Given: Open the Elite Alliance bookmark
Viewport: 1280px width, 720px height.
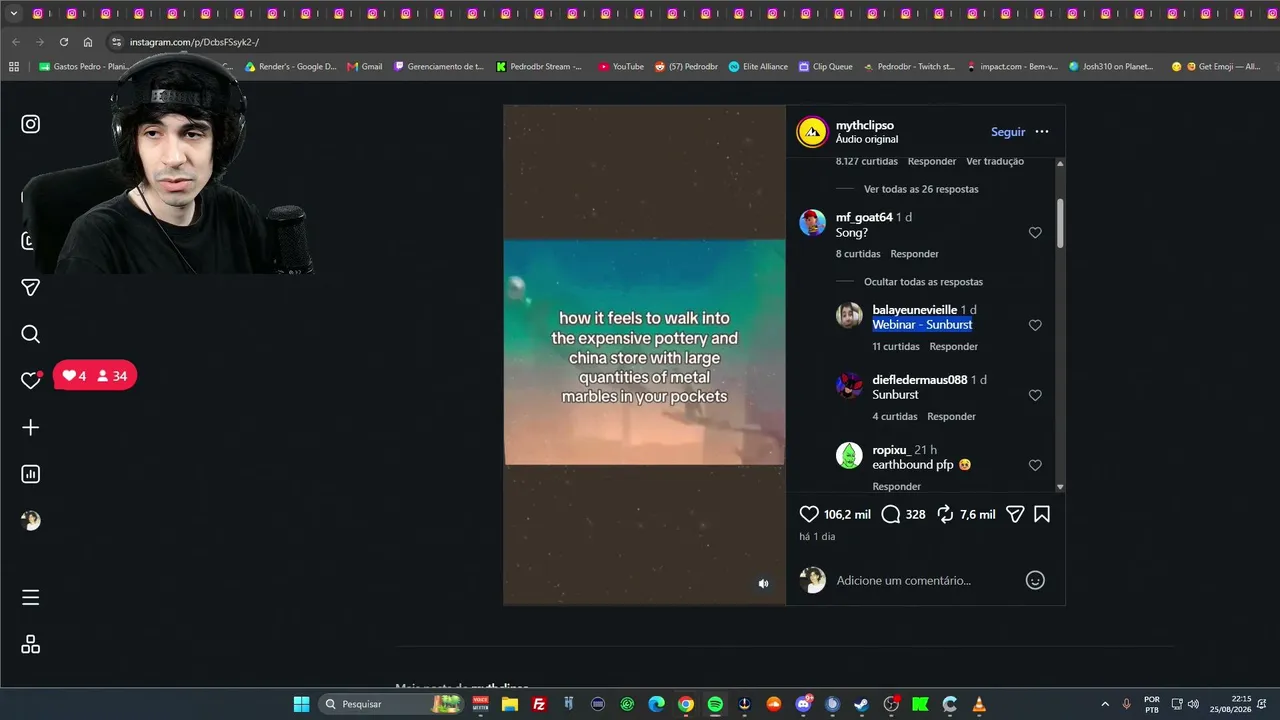Looking at the screenshot, I should (758, 67).
